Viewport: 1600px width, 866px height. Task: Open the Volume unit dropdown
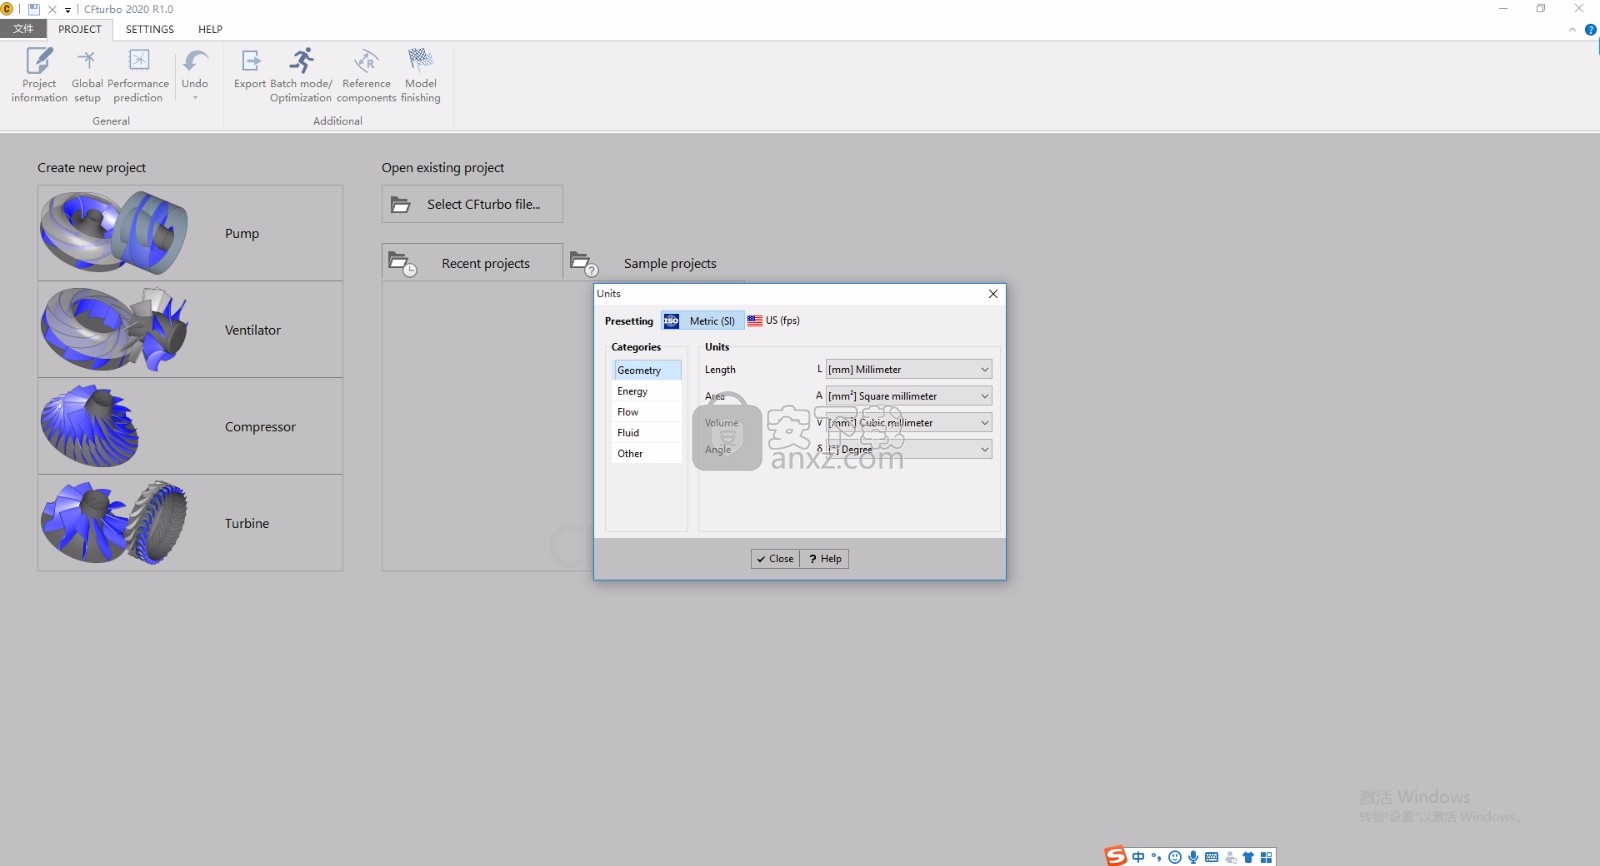[909, 423]
